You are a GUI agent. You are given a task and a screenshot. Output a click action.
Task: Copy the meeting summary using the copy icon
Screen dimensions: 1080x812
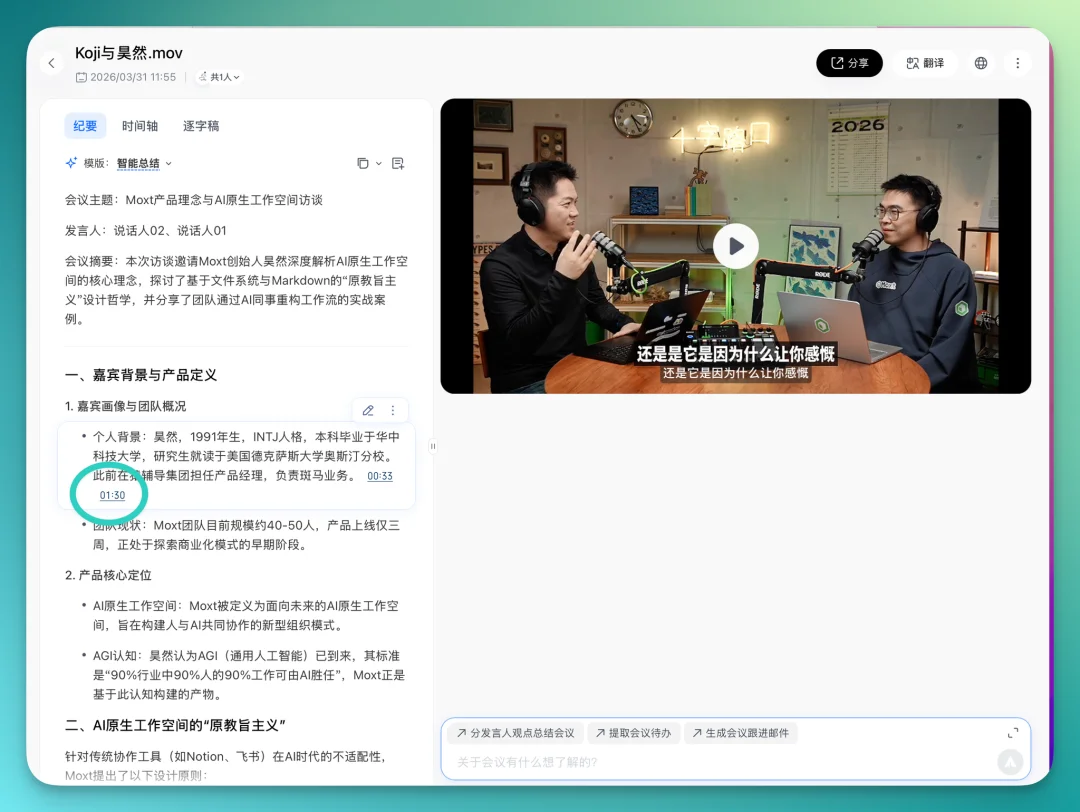pyautogui.click(x=363, y=163)
